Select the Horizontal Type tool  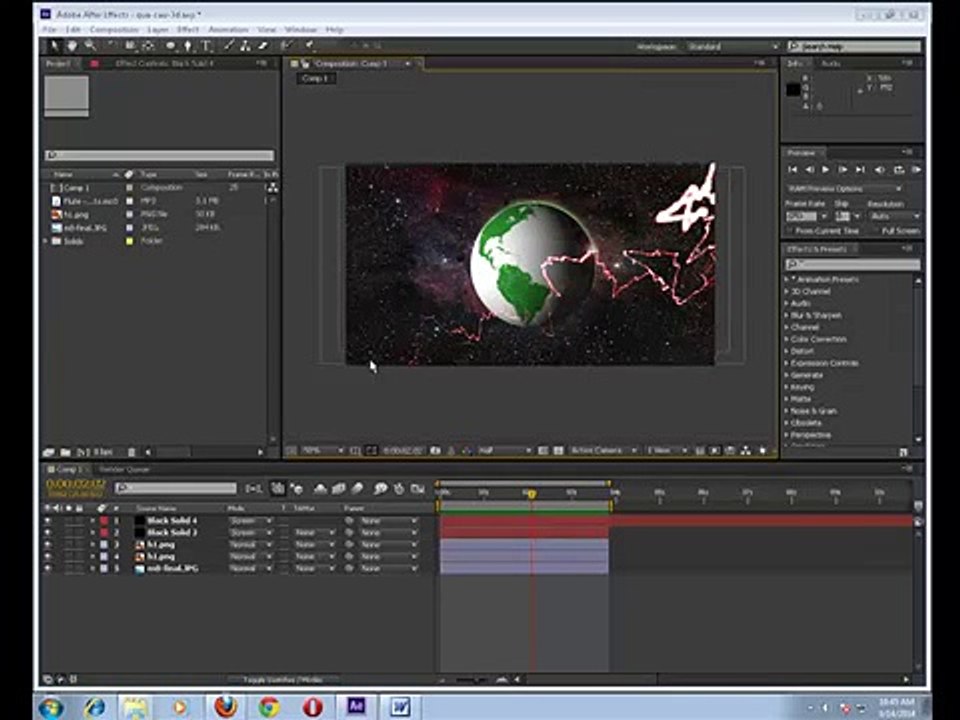click(x=206, y=45)
